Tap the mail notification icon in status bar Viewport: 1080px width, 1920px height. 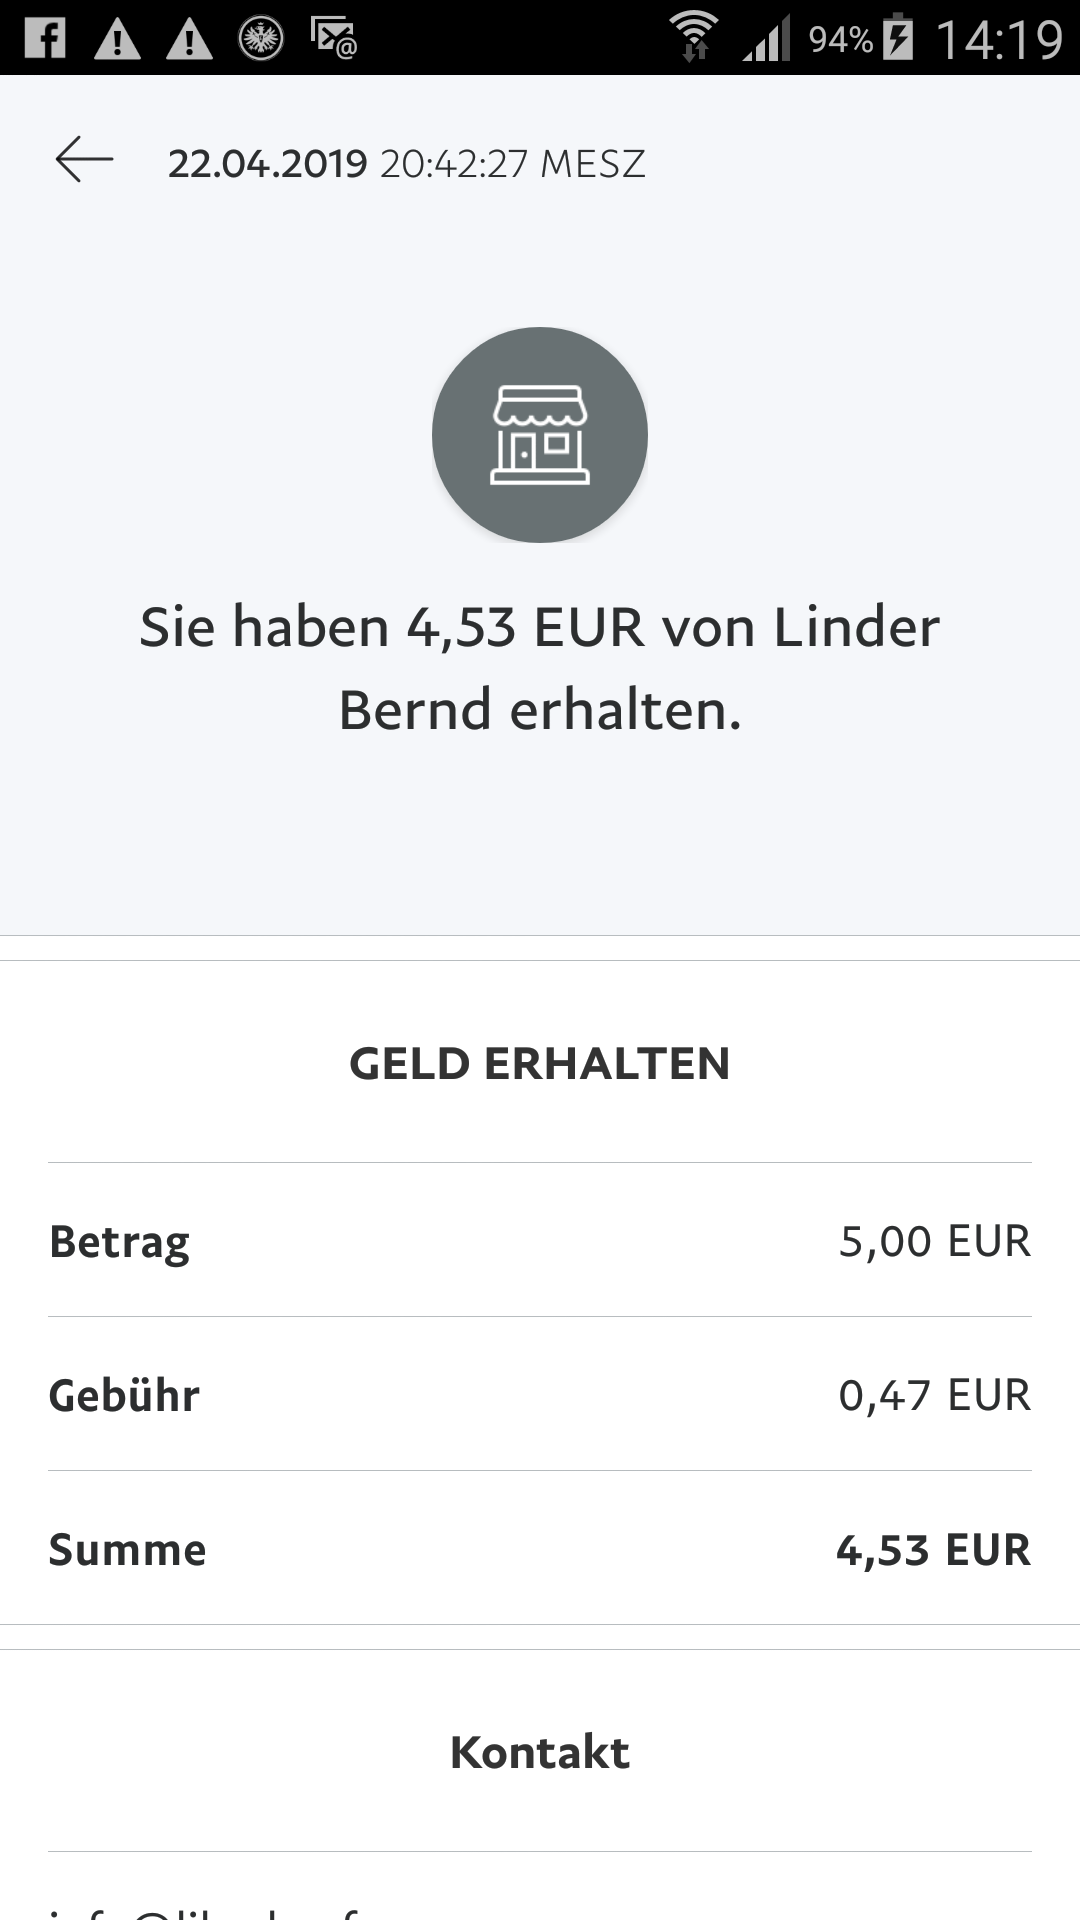334,38
